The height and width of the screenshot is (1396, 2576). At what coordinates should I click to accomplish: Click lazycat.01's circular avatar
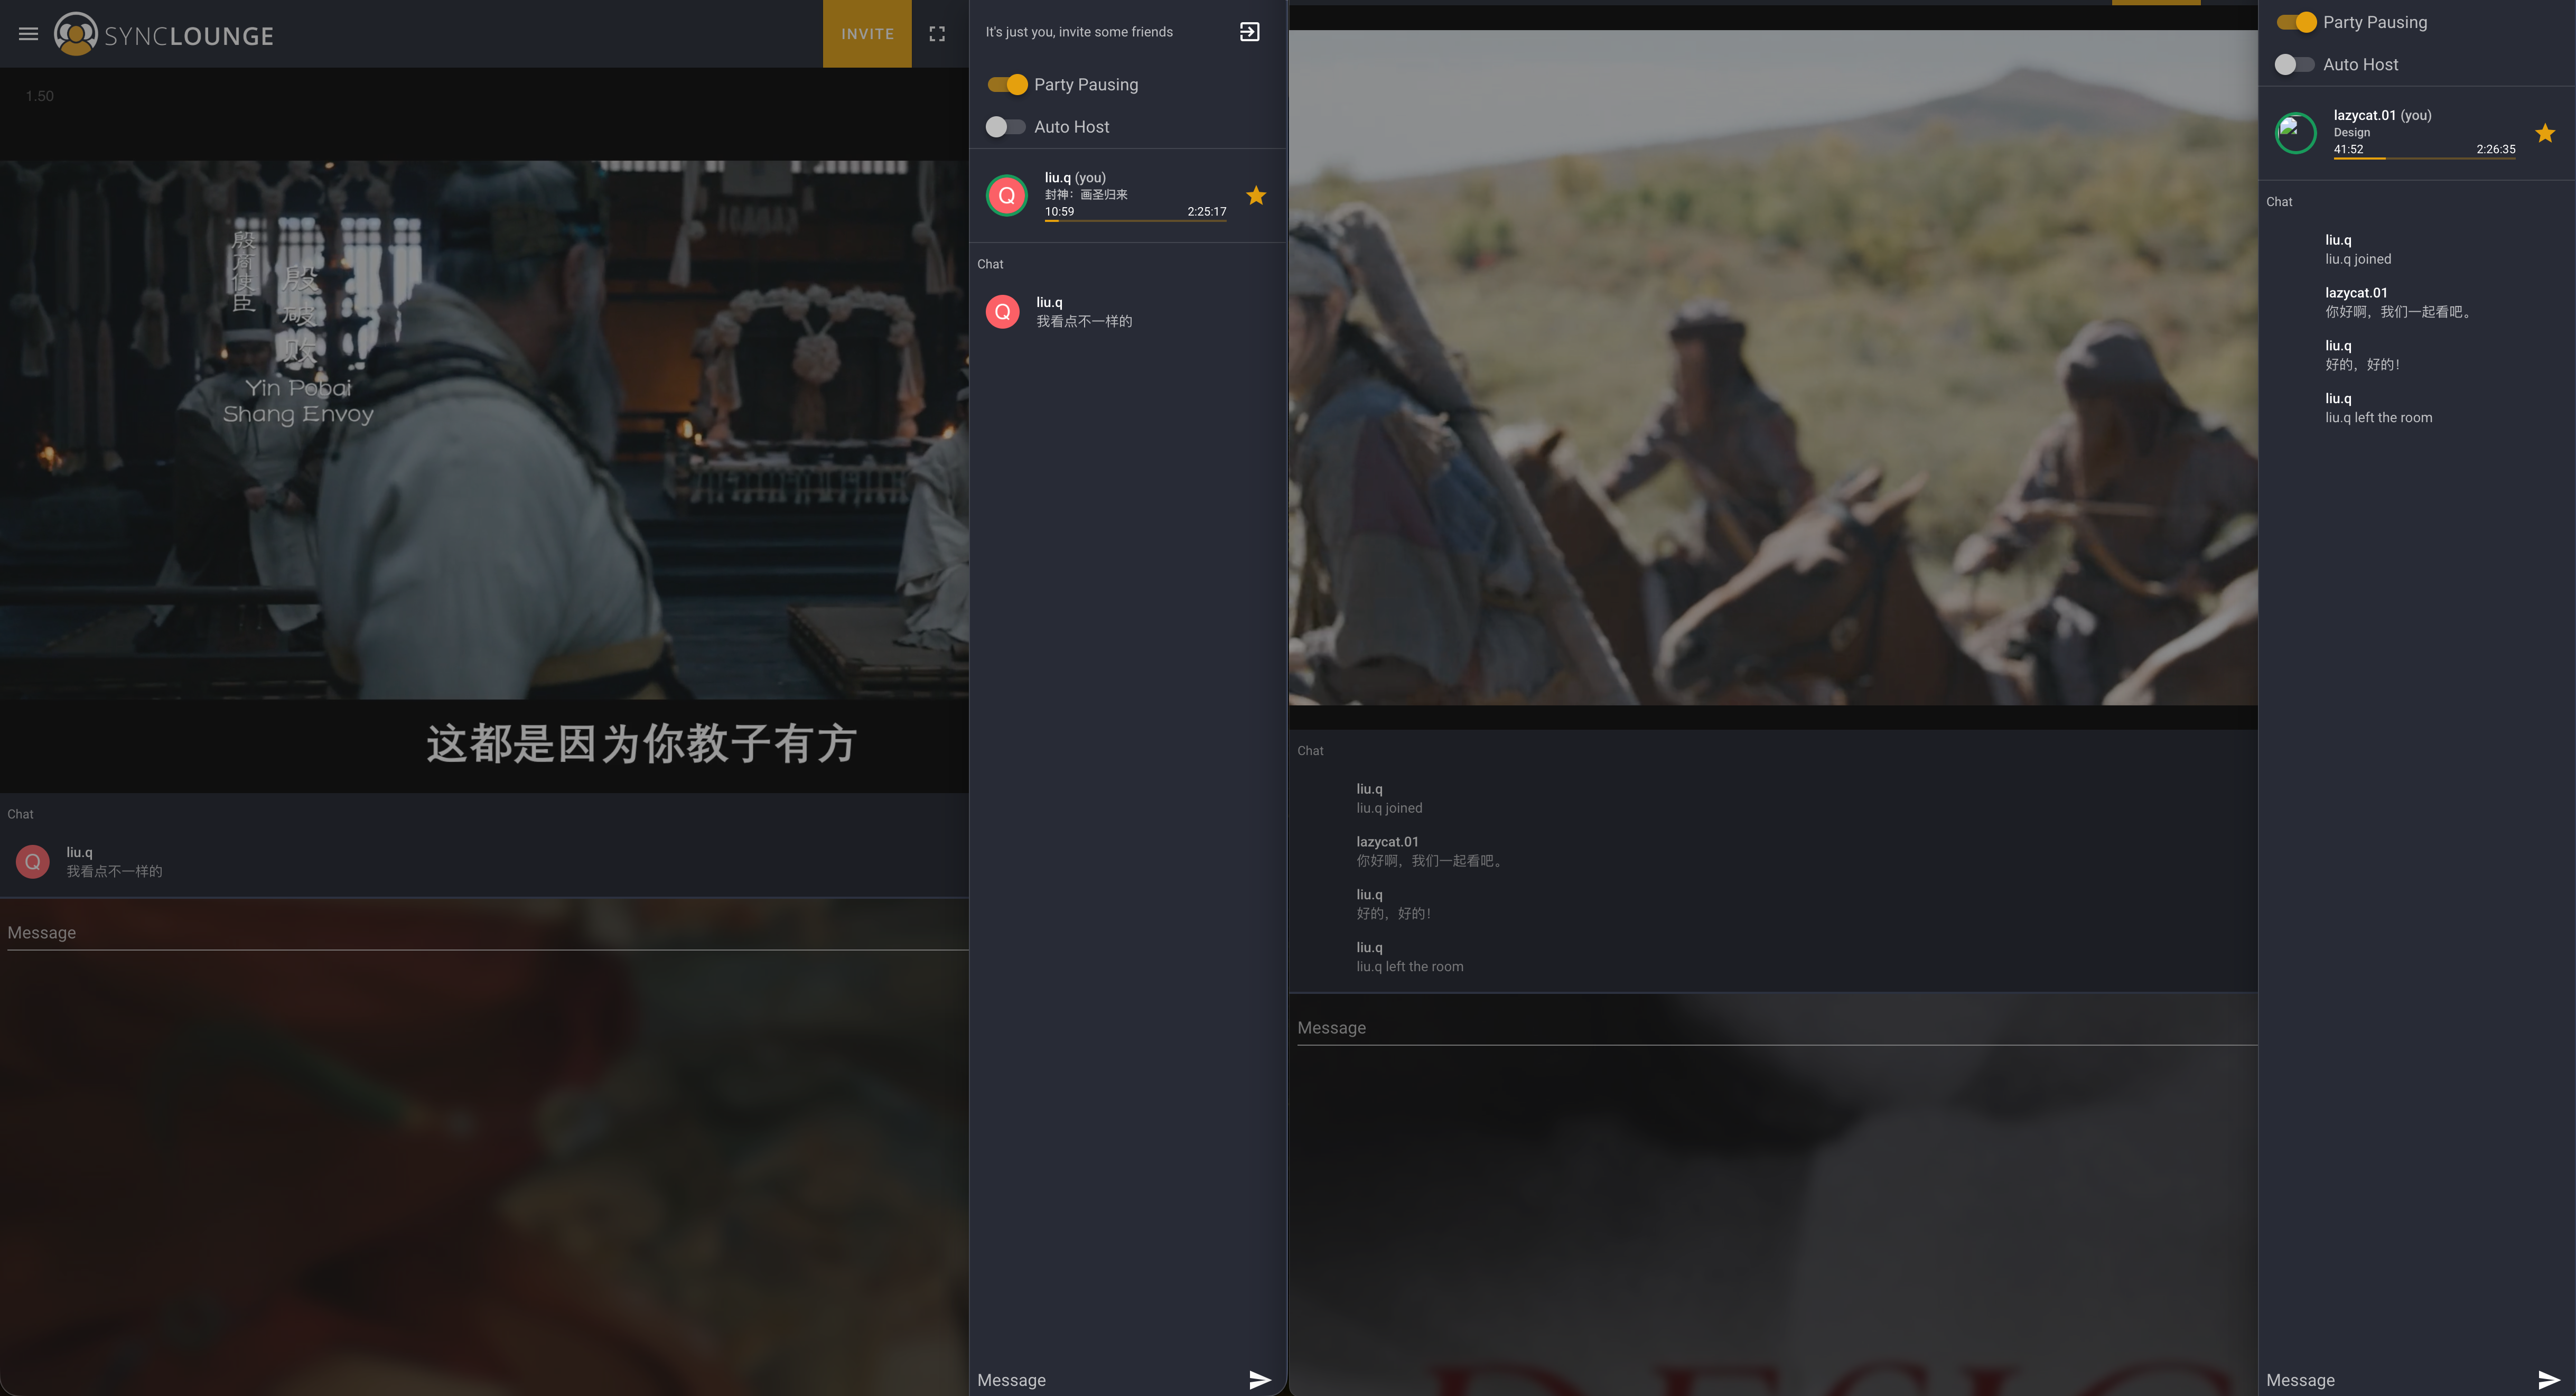click(x=2296, y=133)
